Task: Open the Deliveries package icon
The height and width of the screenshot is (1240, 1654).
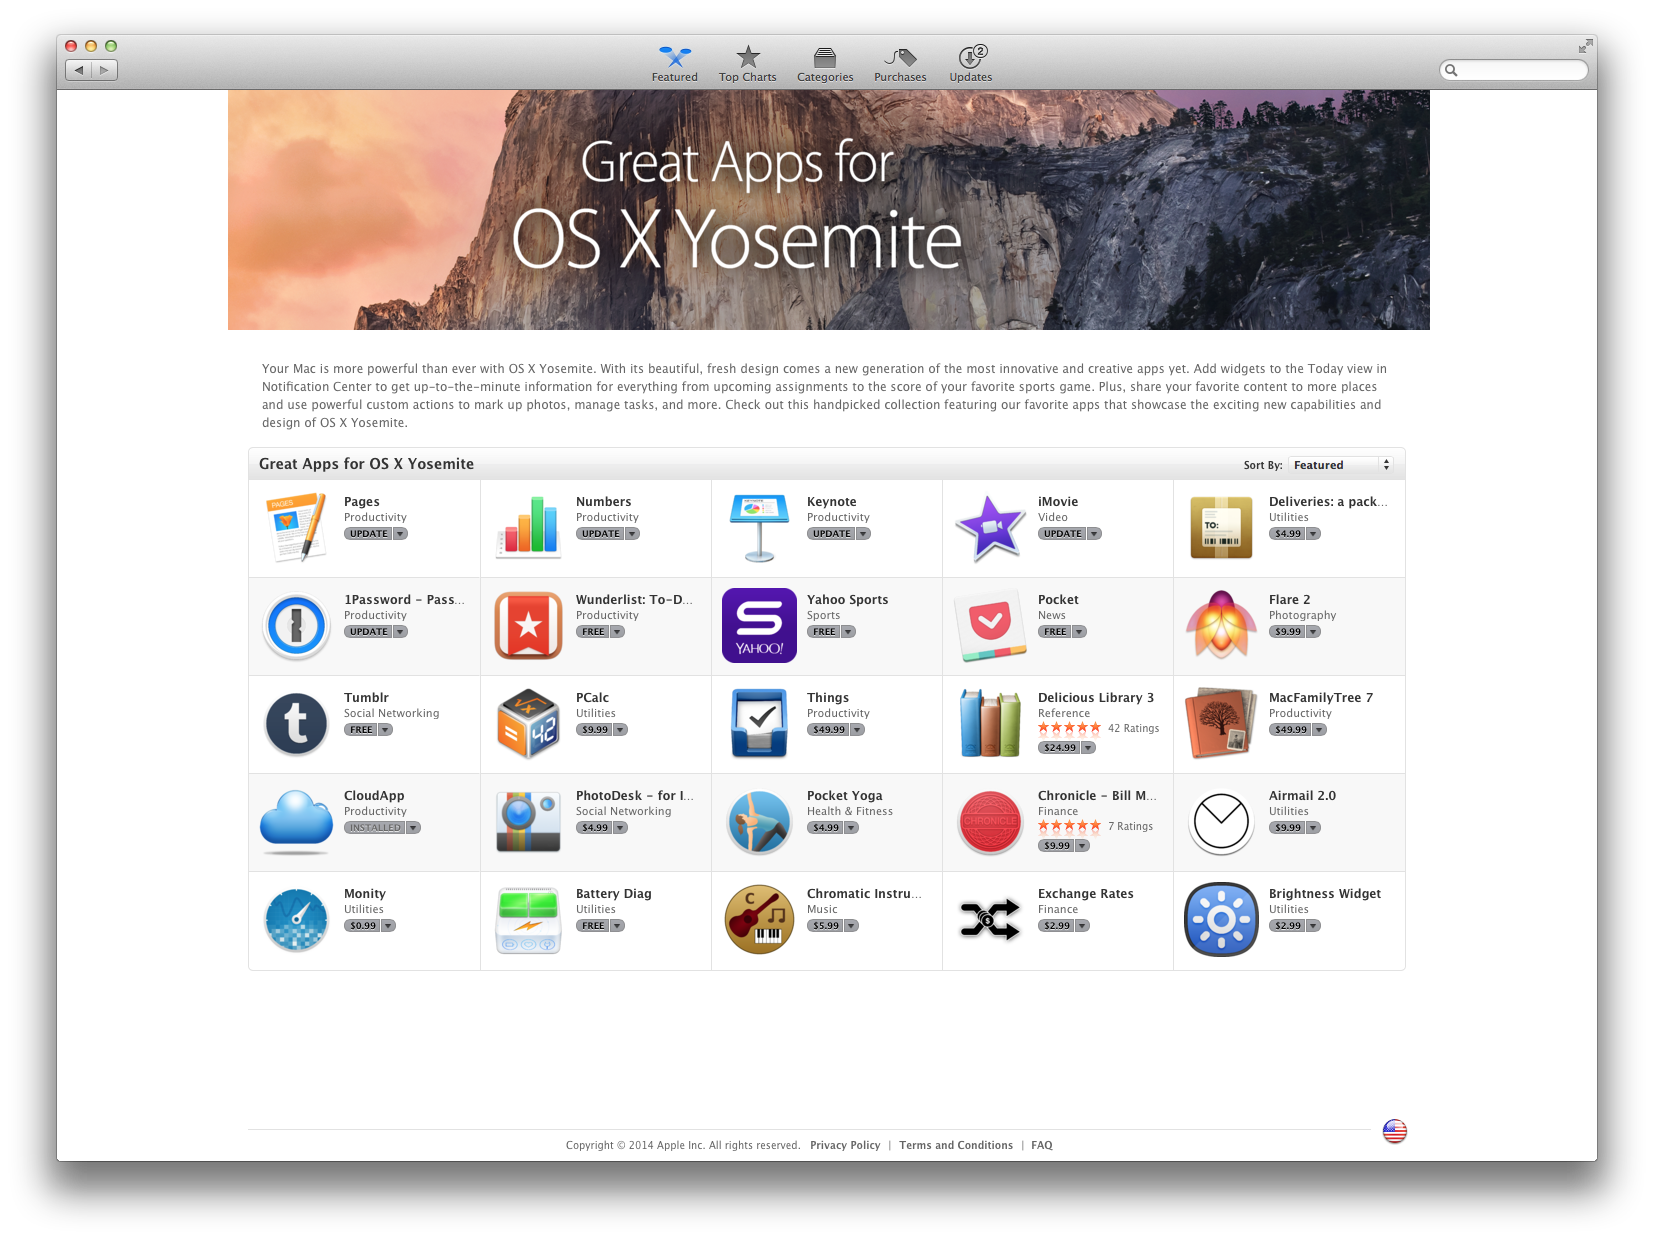Action: tap(1221, 527)
